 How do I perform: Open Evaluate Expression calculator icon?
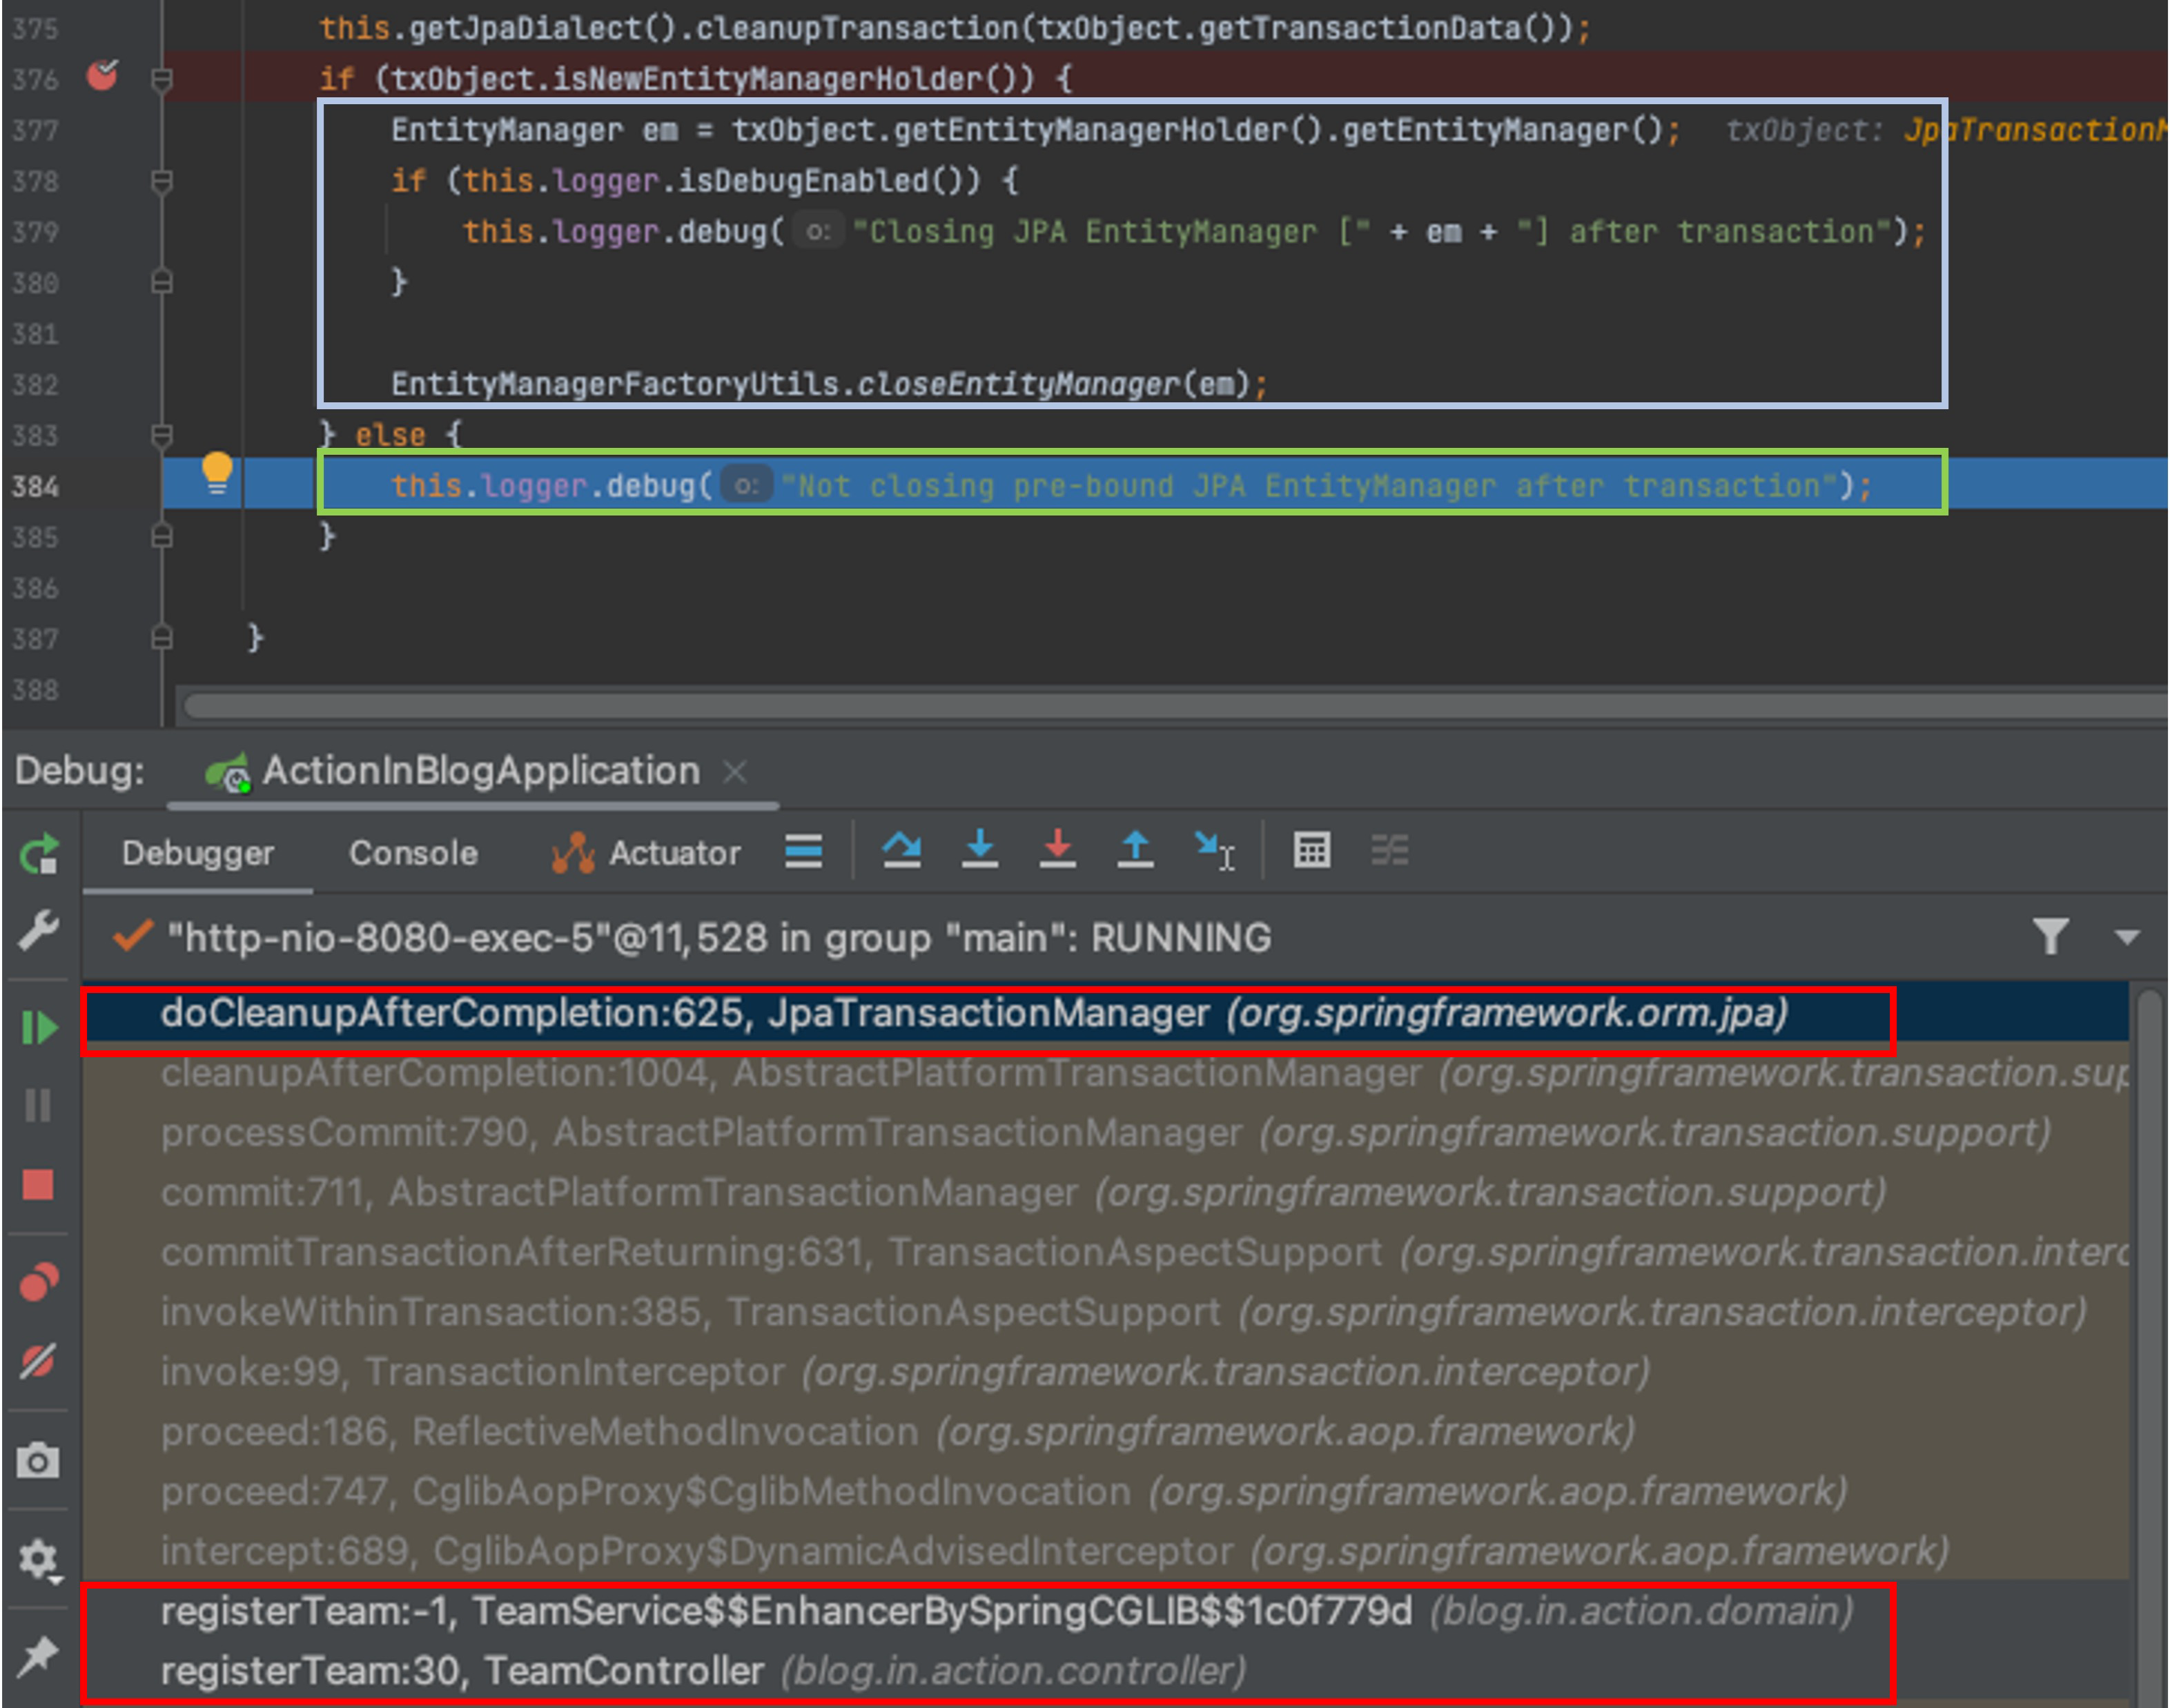(1311, 850)
